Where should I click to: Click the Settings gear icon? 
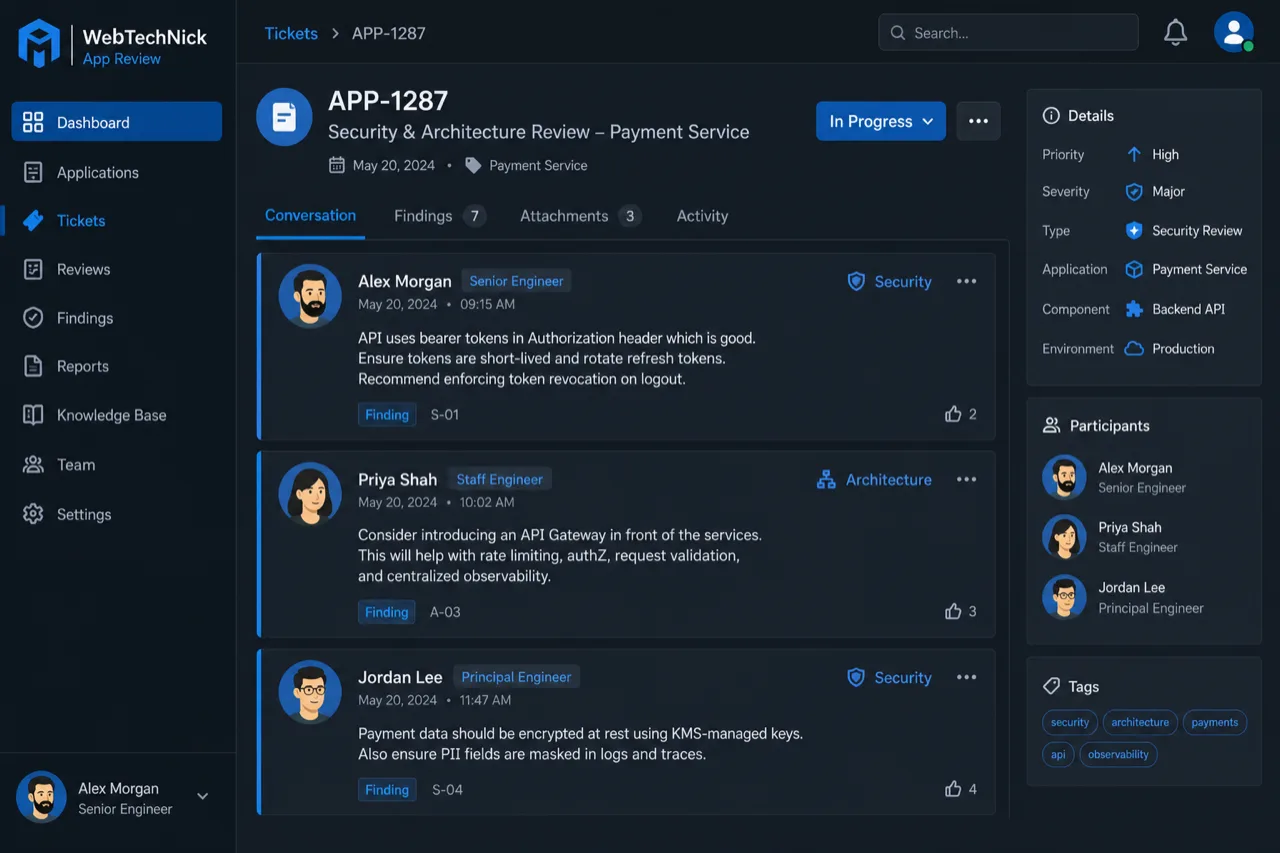(x=33, y=514)
